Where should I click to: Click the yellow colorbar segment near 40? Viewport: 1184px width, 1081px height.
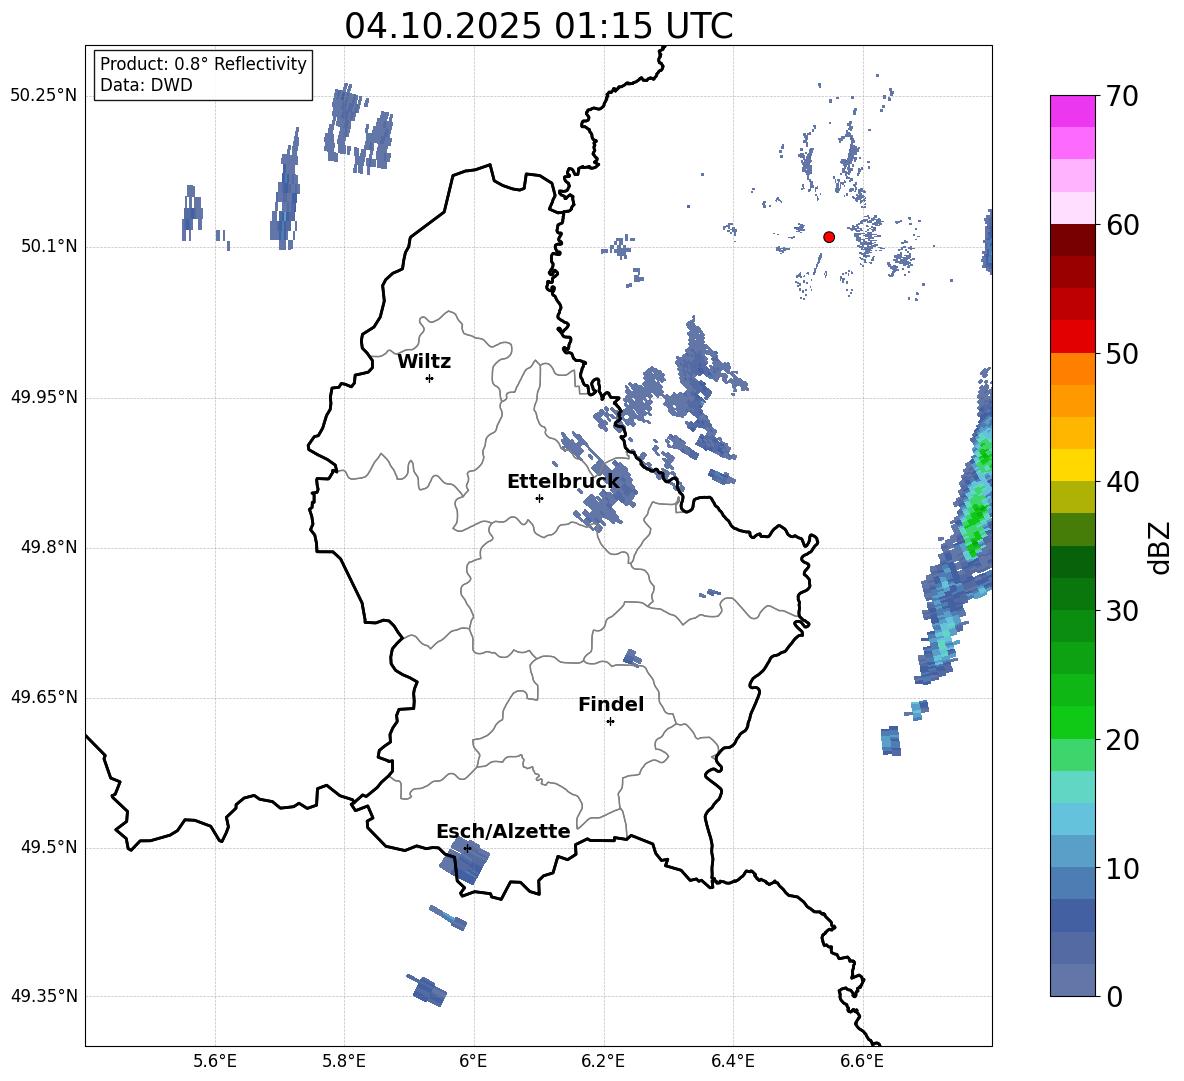coord(1072,465)
